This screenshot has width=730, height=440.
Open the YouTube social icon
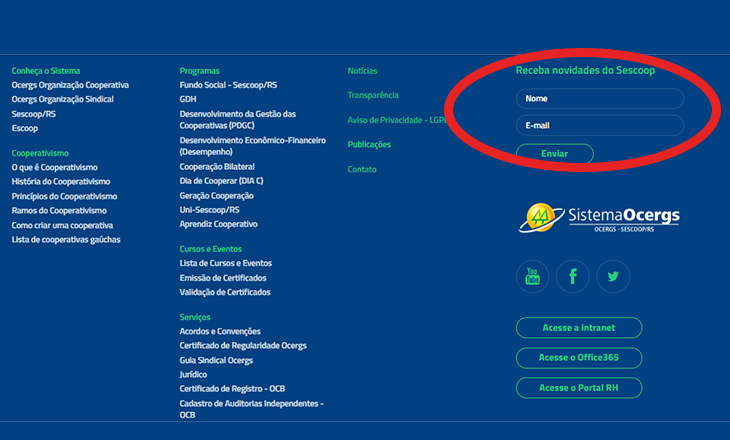[533, 277]
